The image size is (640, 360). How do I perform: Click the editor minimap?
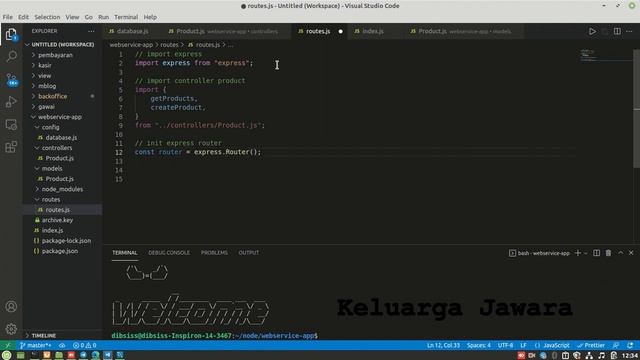606,55
